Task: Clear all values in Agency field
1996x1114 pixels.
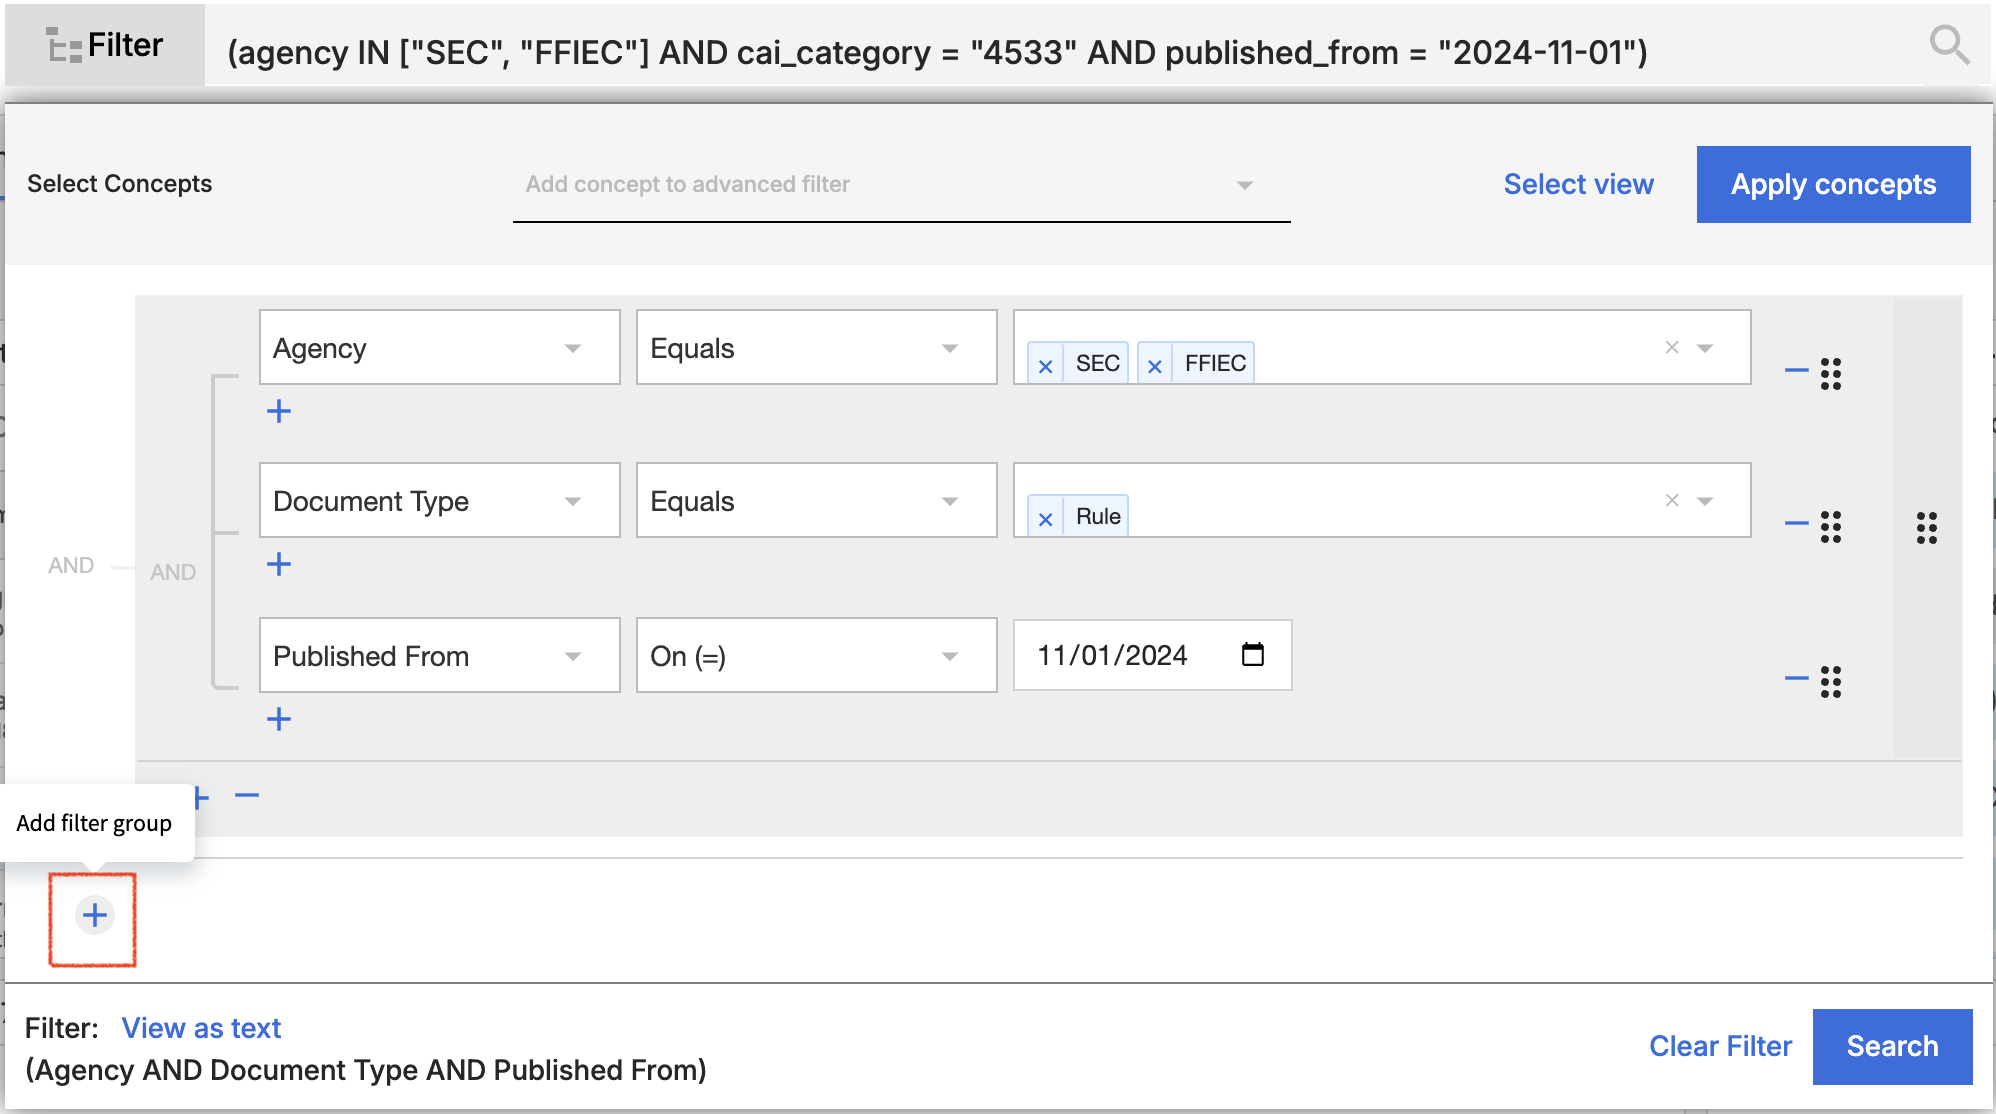Action: pyautogui.click(x=1671, y=347)
